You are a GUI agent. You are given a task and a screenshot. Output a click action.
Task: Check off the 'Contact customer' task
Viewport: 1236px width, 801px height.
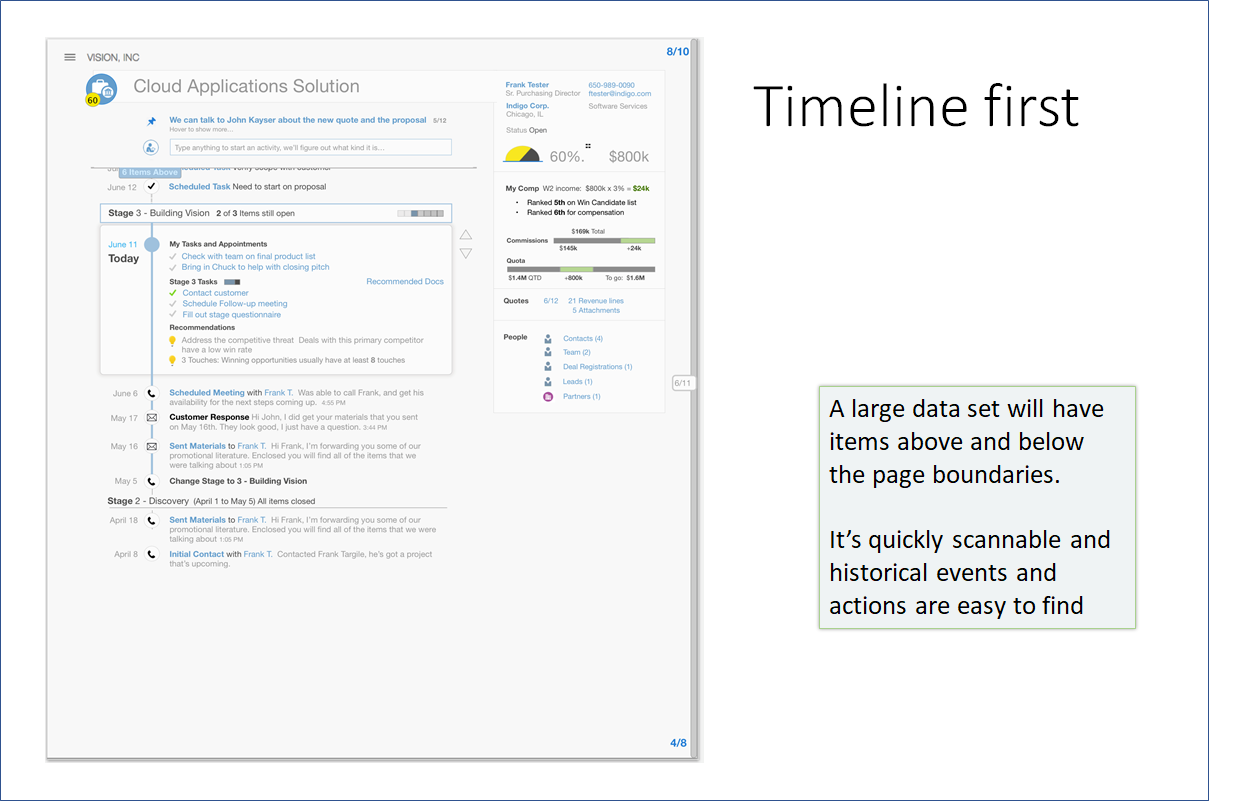[173, 293]
